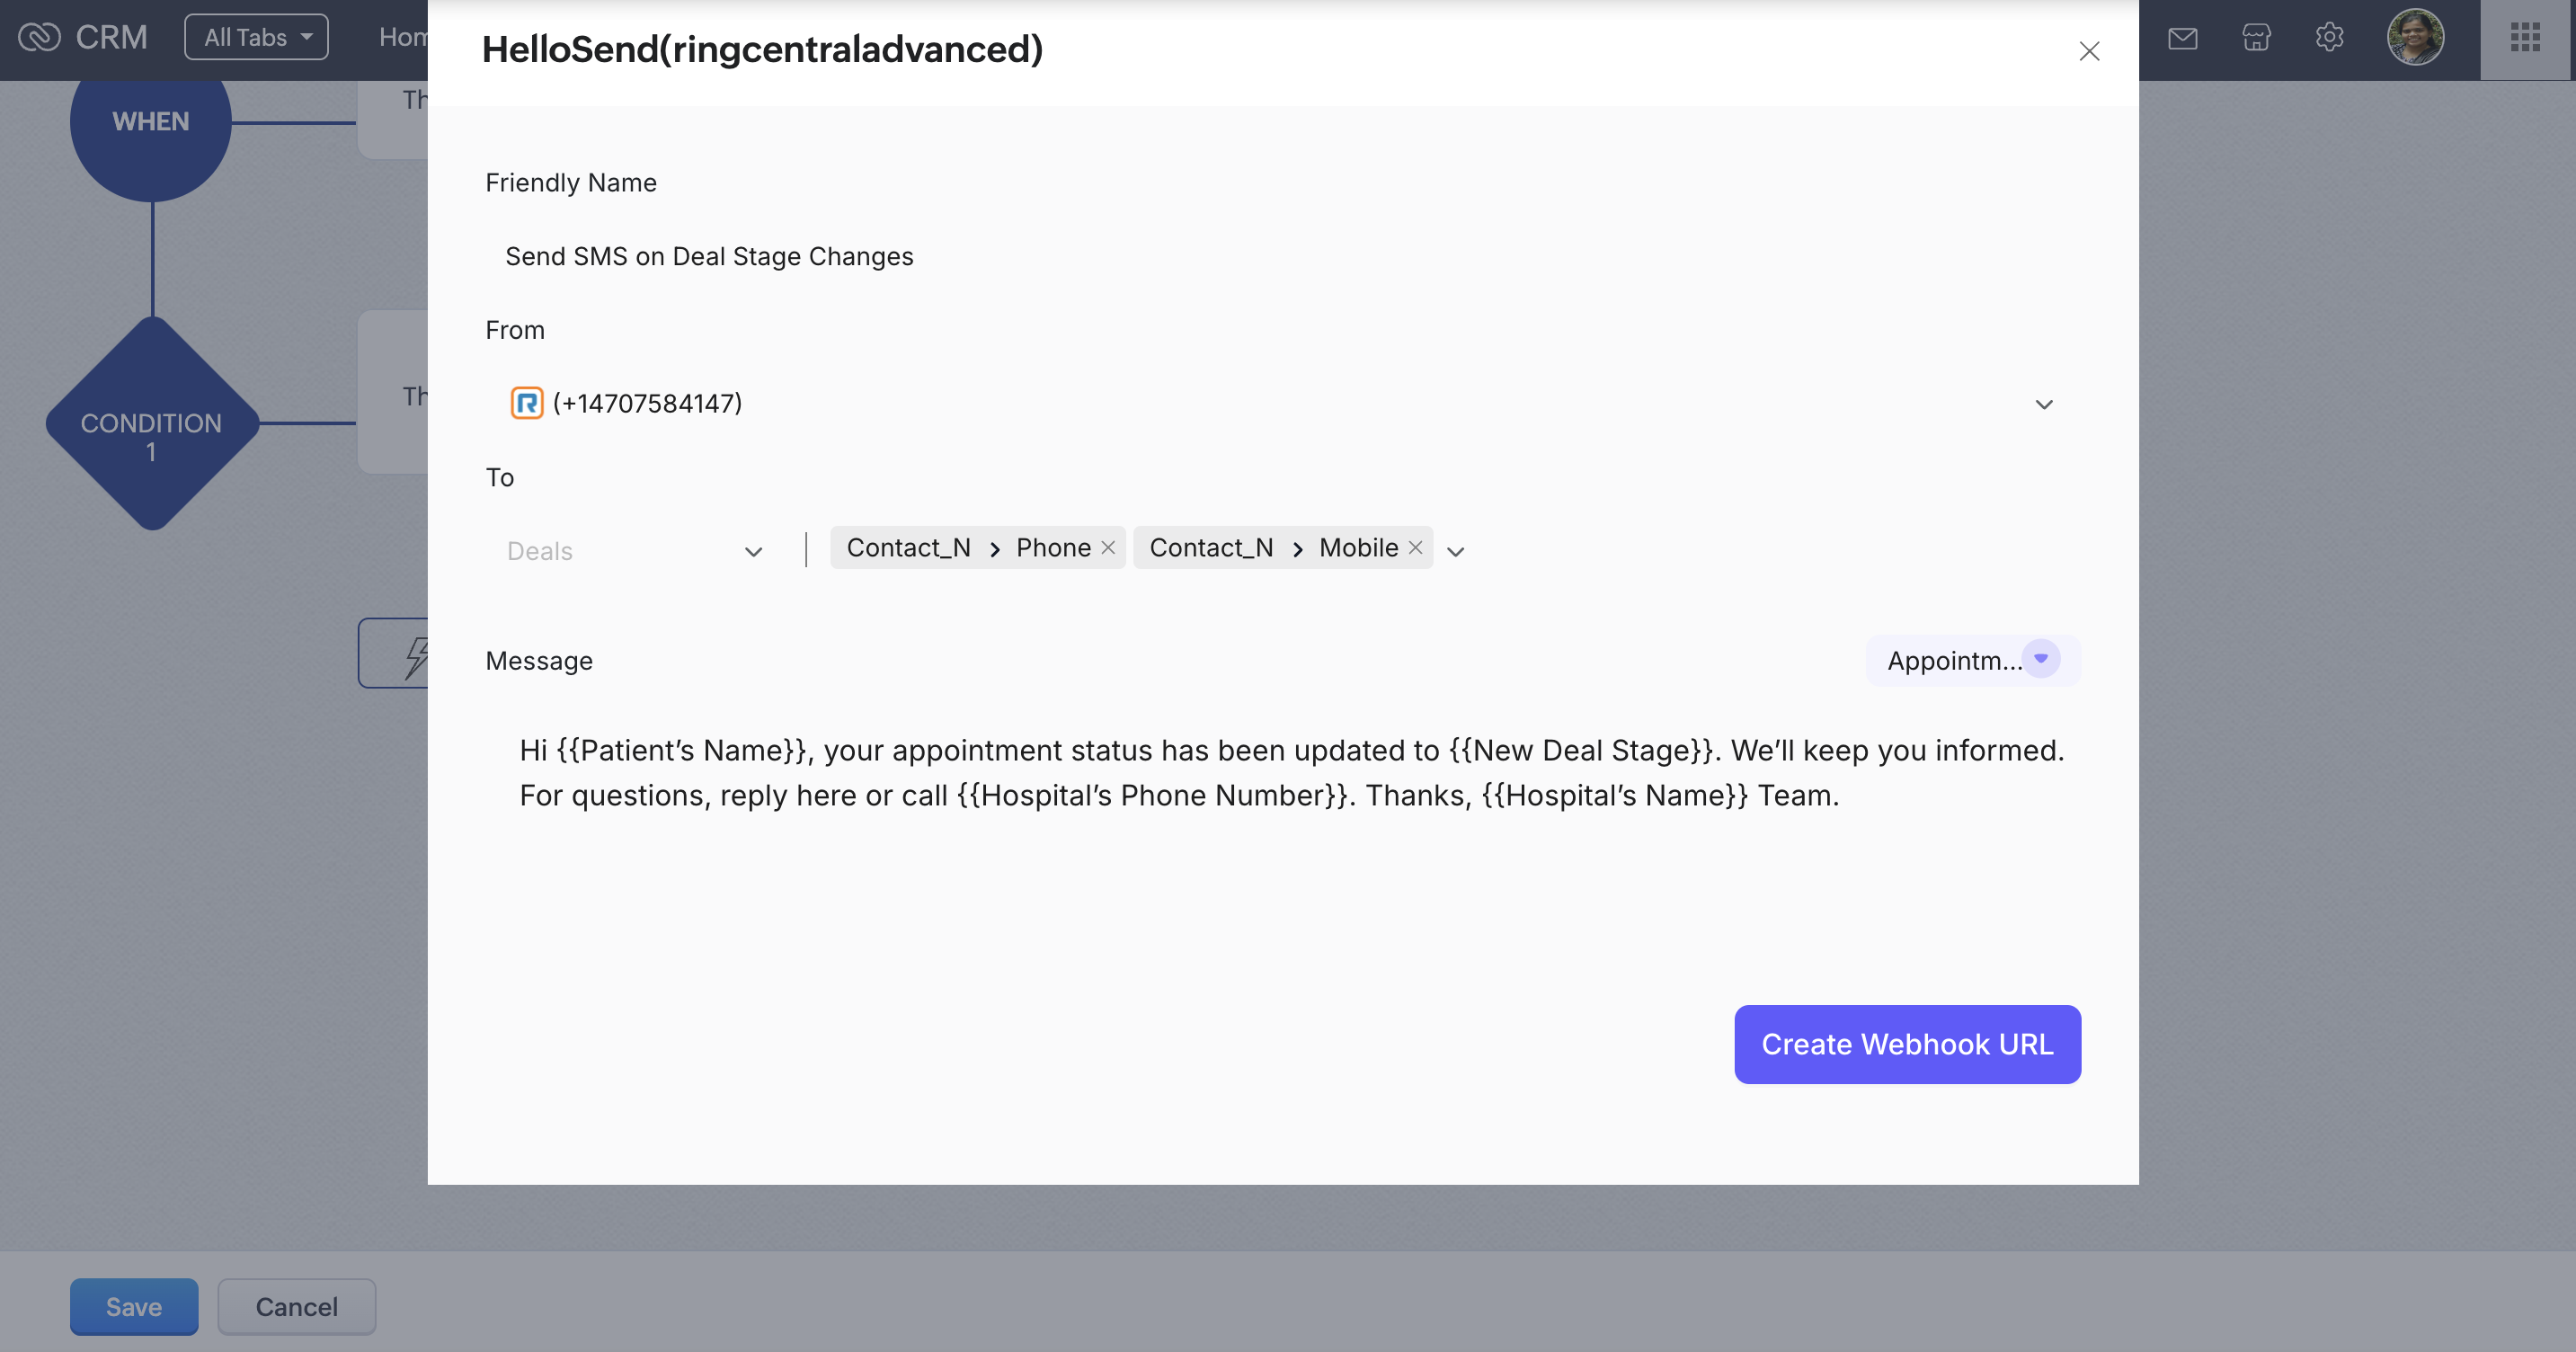Click the CRM logo icon
Image resolution: width=2576 pixels, height=1352 pixels.
(x=40, y=37)
